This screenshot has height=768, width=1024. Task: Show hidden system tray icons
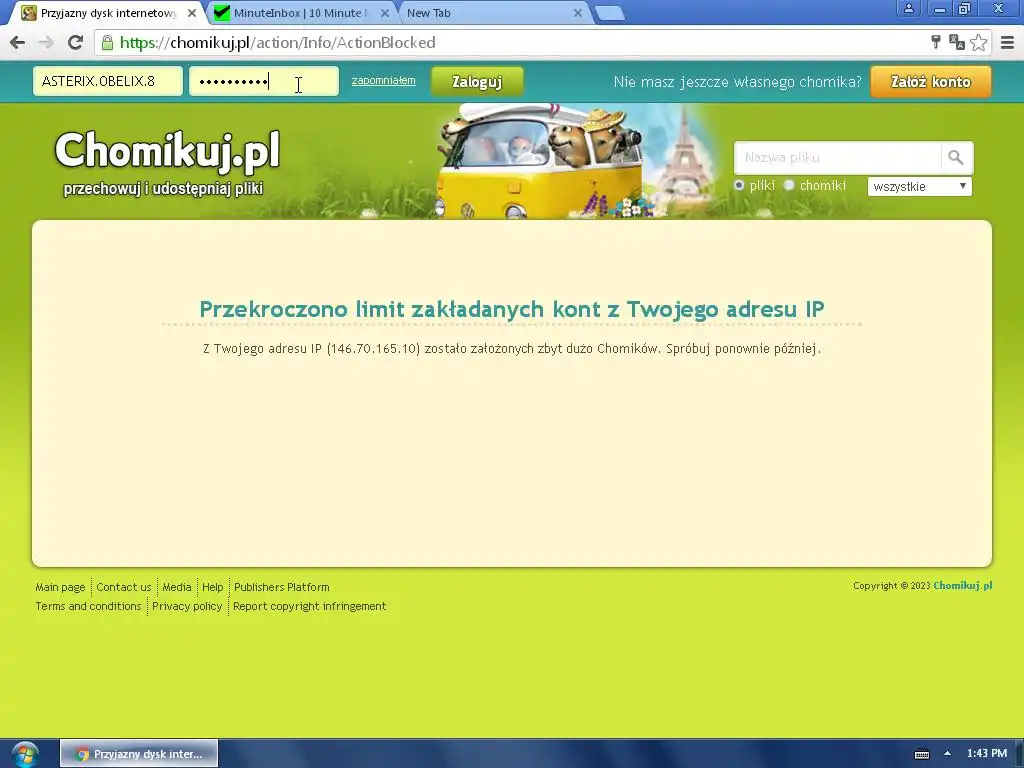point(947,754)
